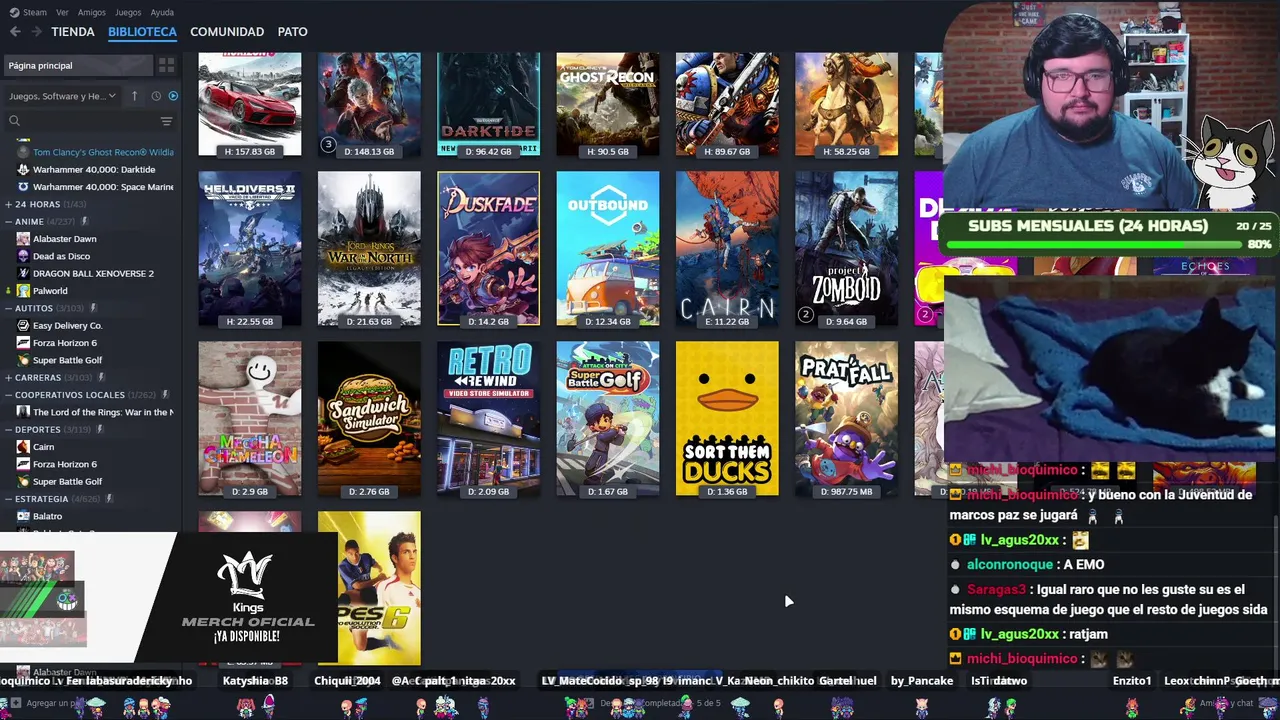Open the Mecha Chameleon game cover

250,419
